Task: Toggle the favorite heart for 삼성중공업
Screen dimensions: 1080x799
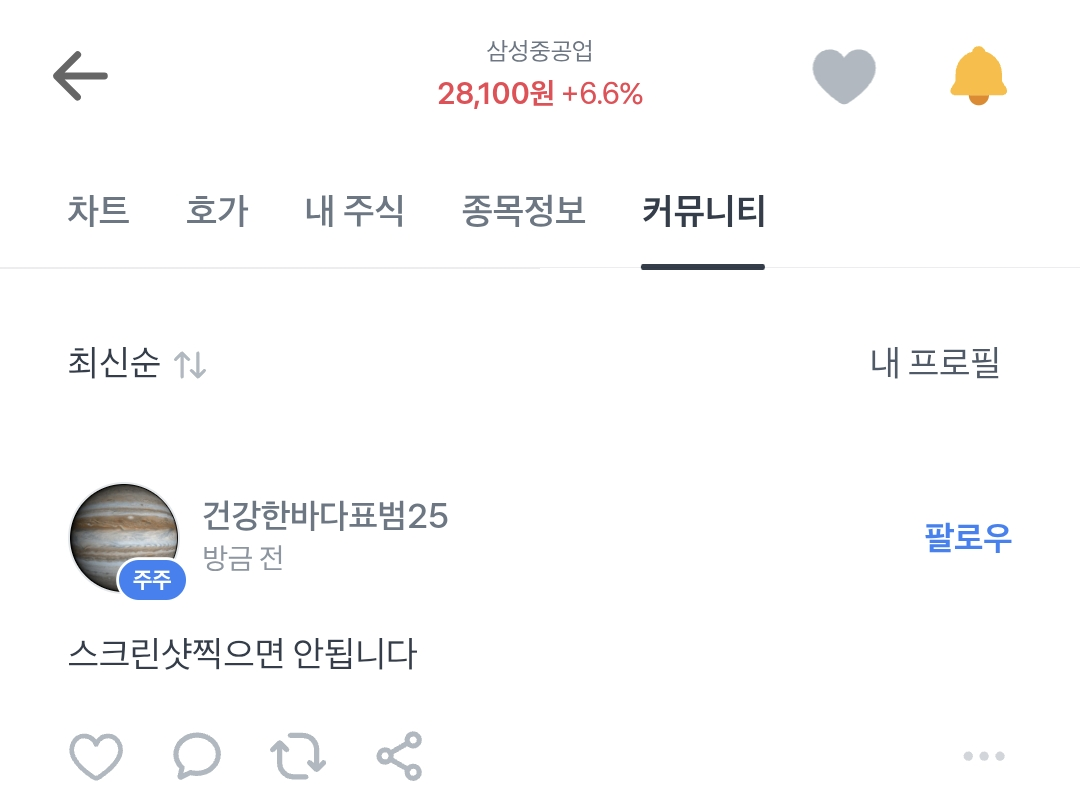Action: pos(844,76)
